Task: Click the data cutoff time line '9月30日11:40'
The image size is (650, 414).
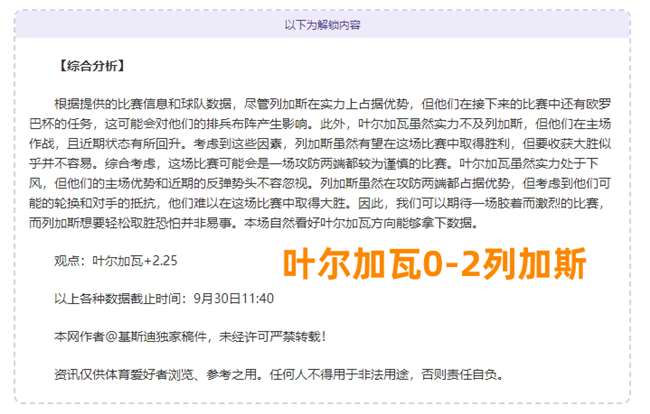Action: (164, 298)
